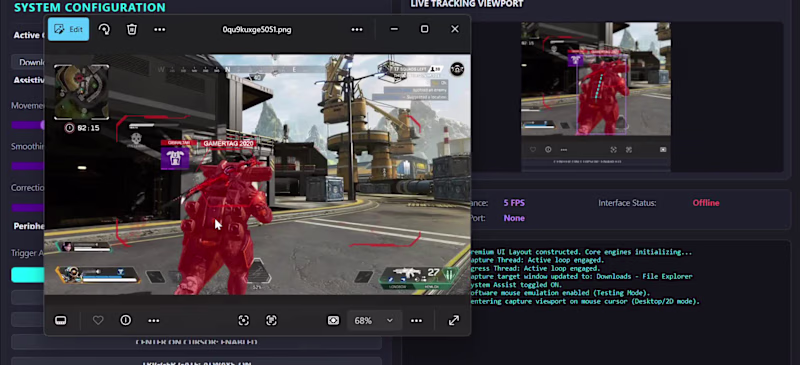Viewport: 800px width, 365px height.
Task: Click the SYSTEM CONFIGURATION heading
Action: point(90,7)
